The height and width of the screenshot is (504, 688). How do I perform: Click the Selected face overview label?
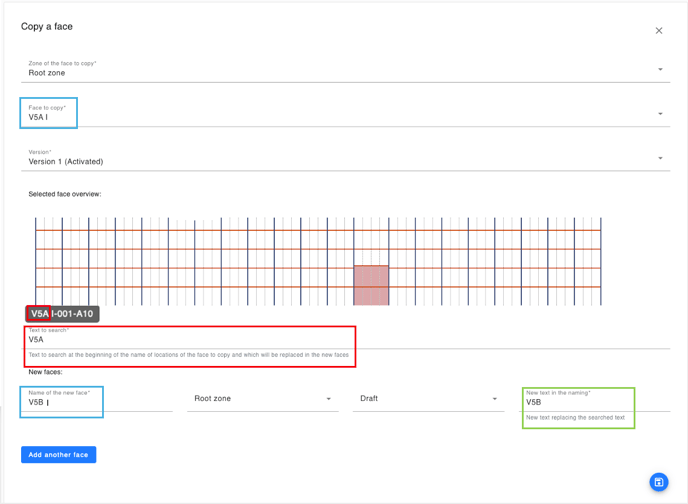pyautogui.click(x=65, y=194)
